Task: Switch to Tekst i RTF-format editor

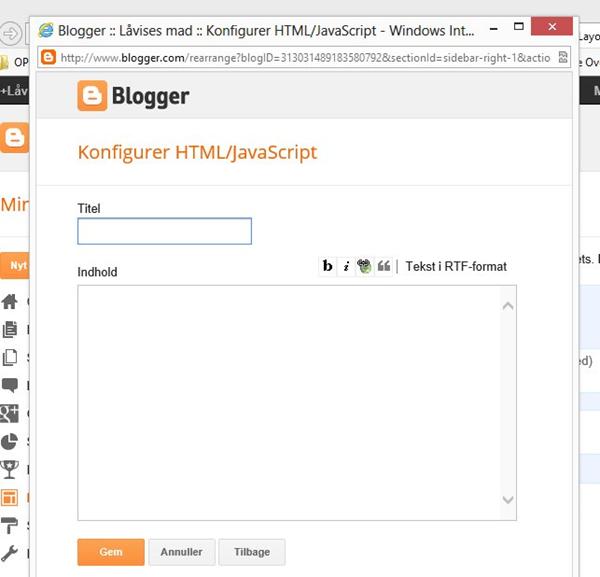Action: tap(456, 266)
